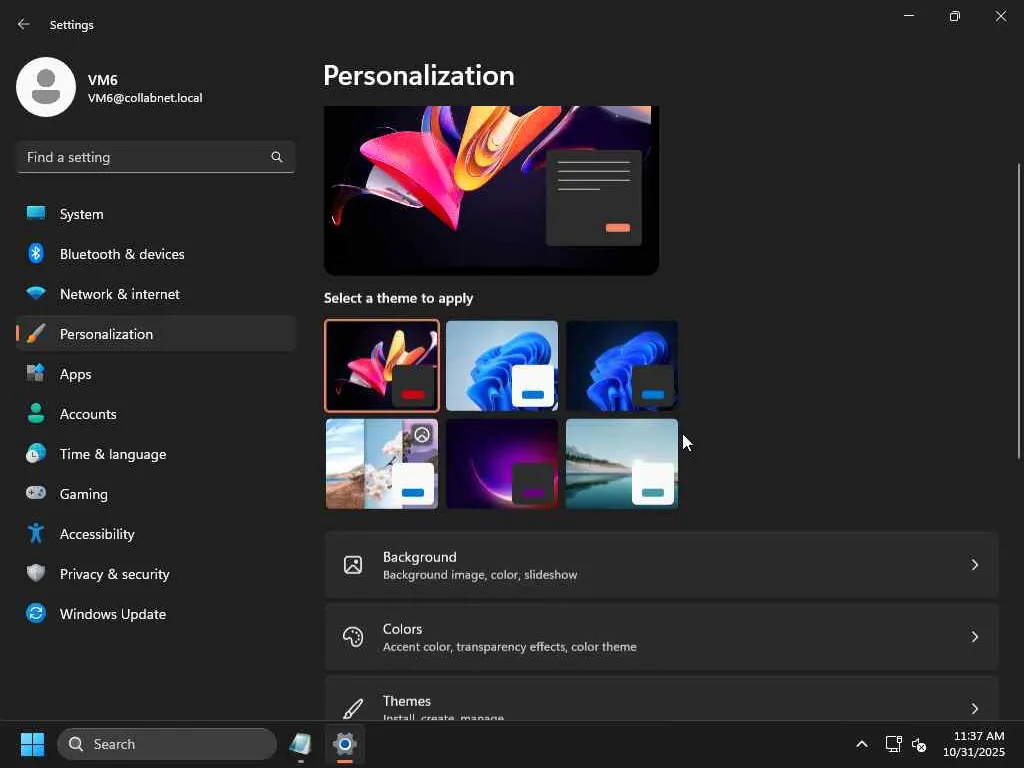The image size is (1024, 768).
Task: Click the 11:37 AM clock
Action: click(x=979, y=736)
